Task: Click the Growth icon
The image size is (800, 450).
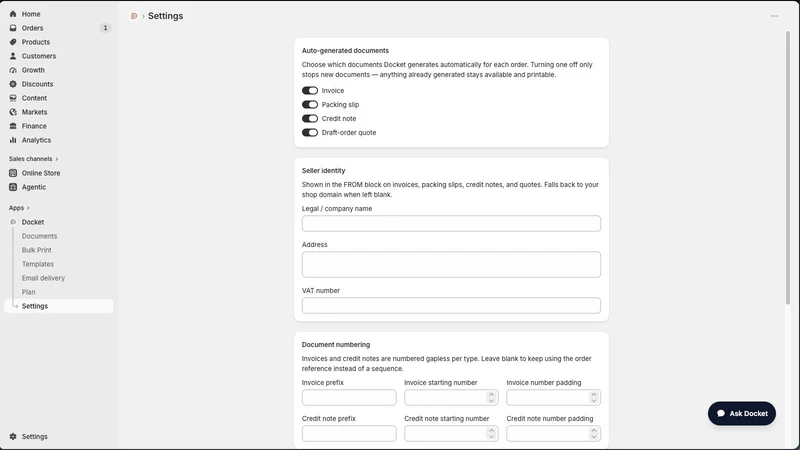Action: click(13, 70)
